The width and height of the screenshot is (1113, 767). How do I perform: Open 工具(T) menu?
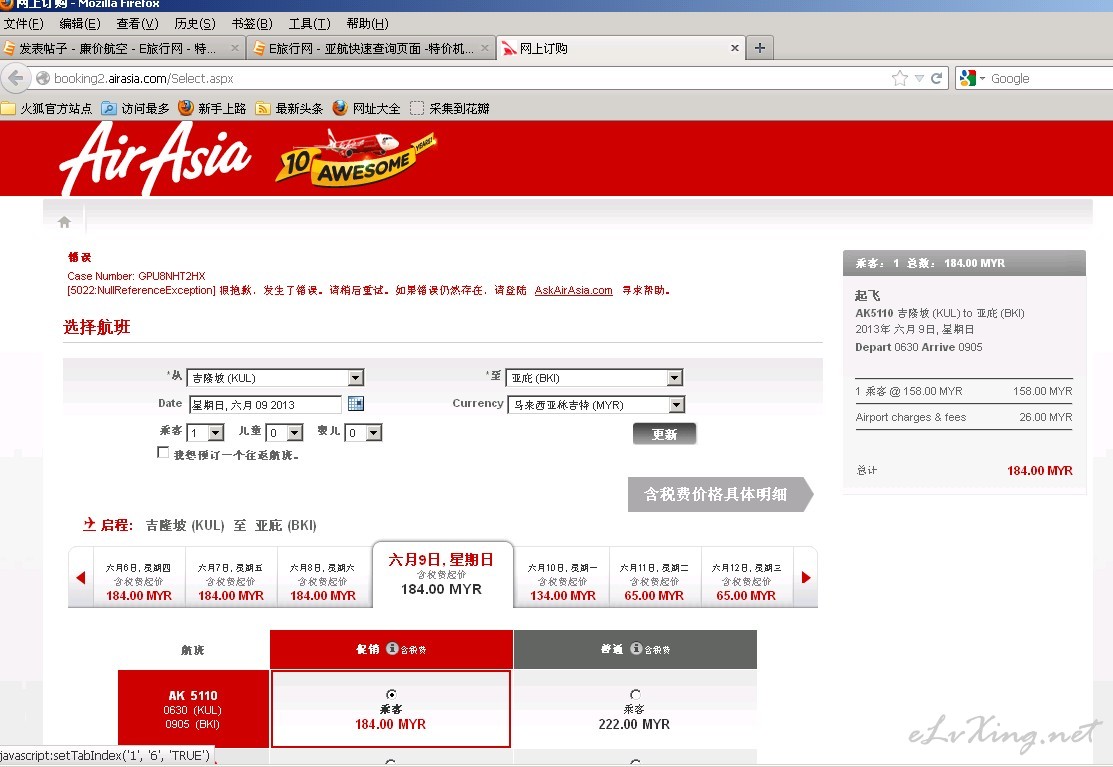309,23
